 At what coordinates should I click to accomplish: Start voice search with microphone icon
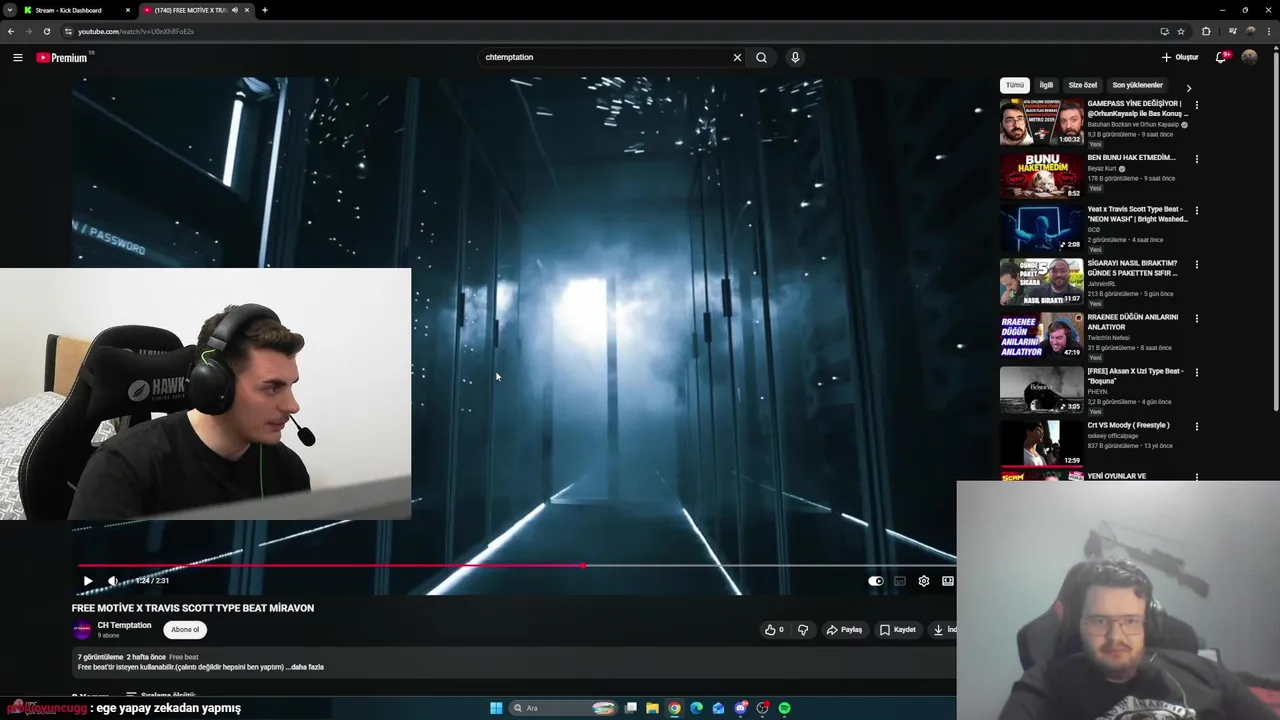coord(795,57)
